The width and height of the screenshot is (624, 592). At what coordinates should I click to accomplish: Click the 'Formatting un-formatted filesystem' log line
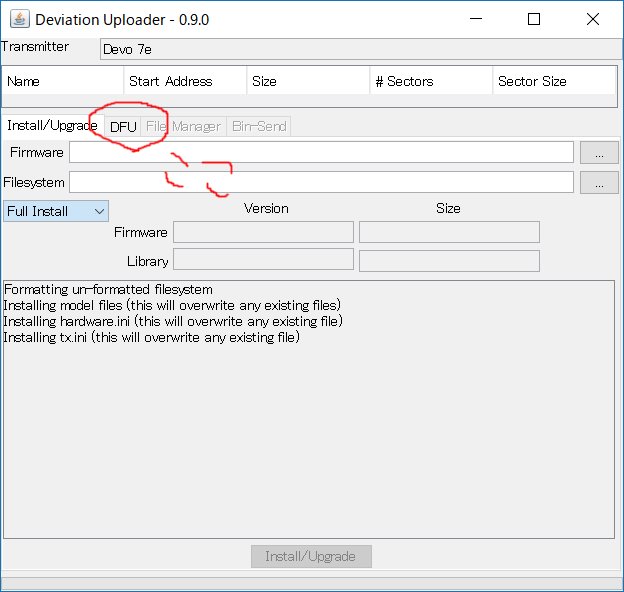coord(108,289)
